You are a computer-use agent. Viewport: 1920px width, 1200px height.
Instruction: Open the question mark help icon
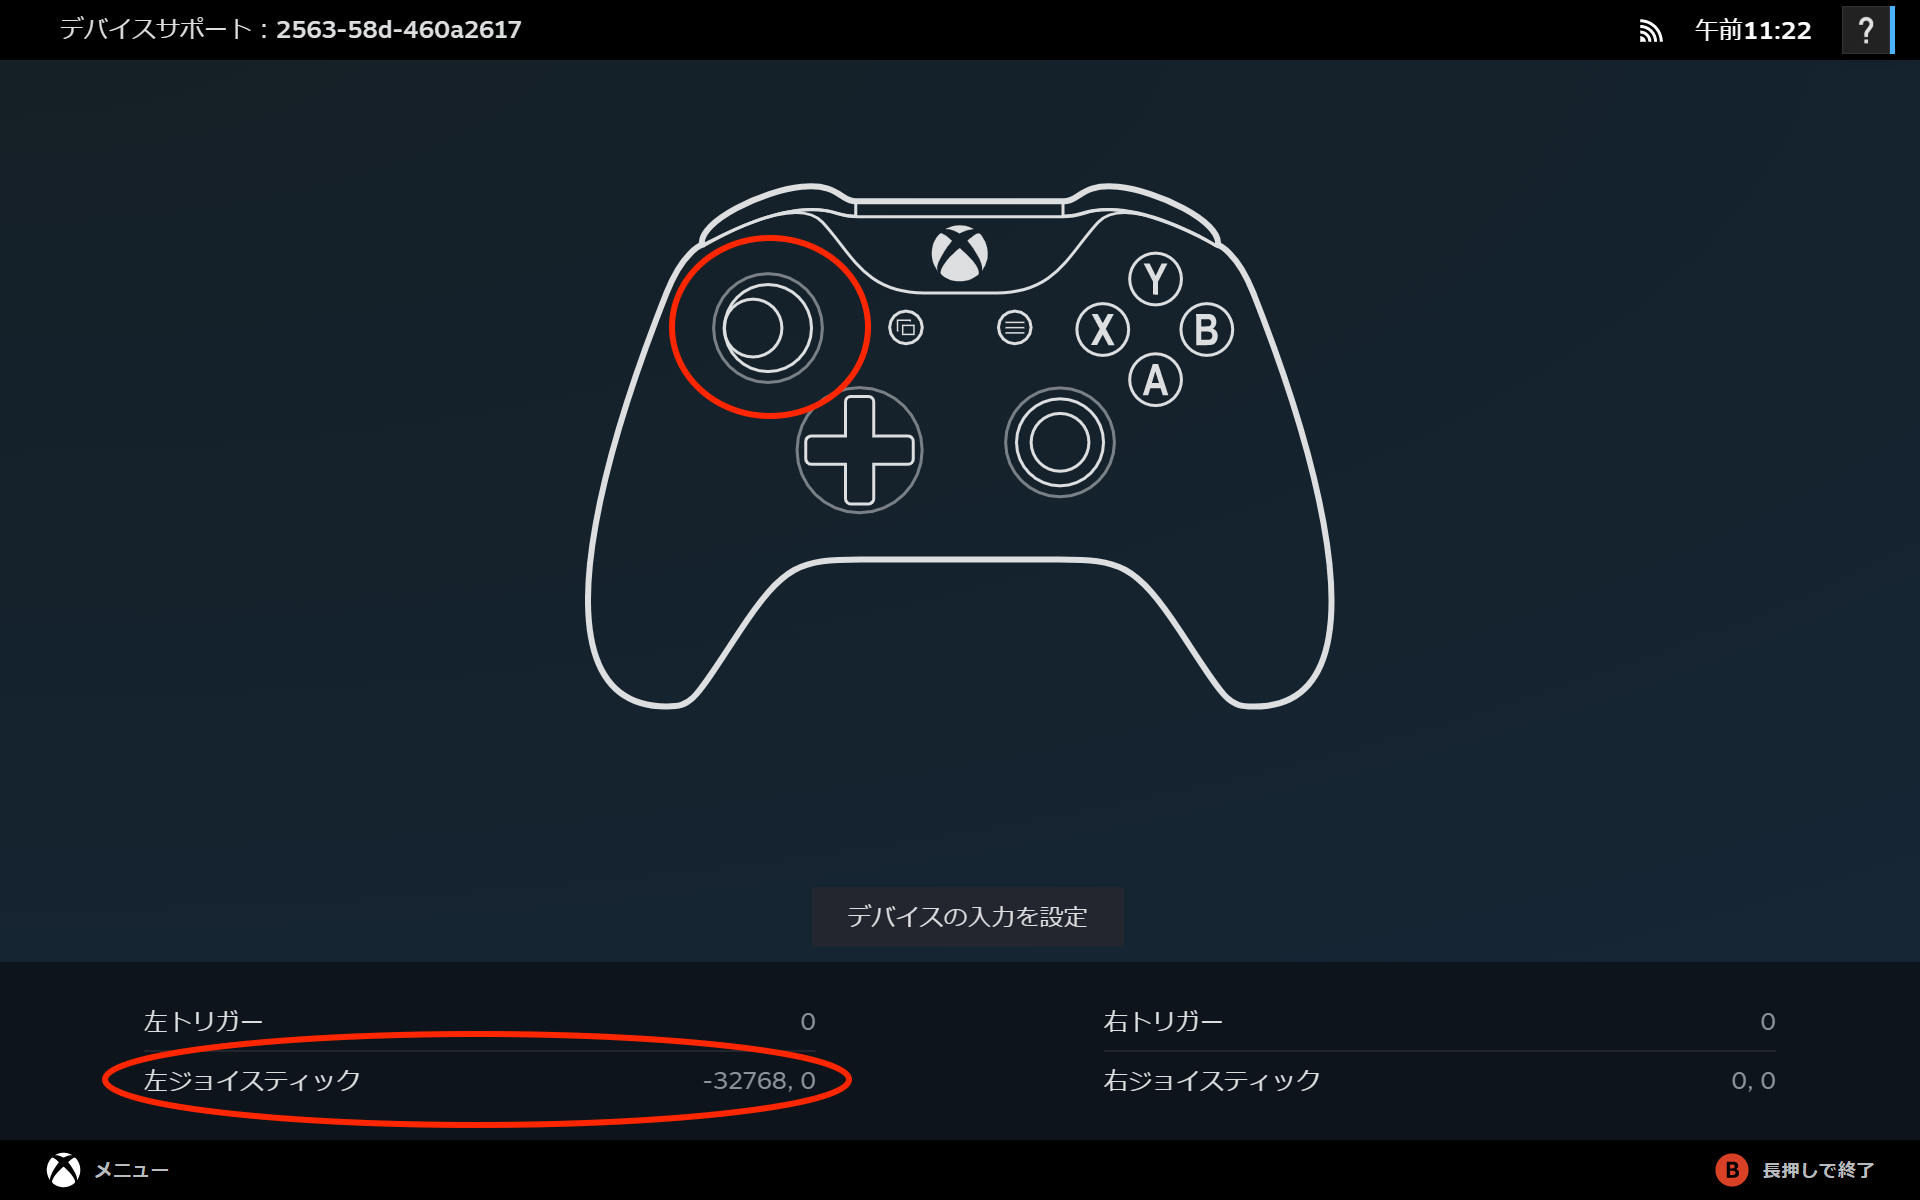tap(1866, 30)
